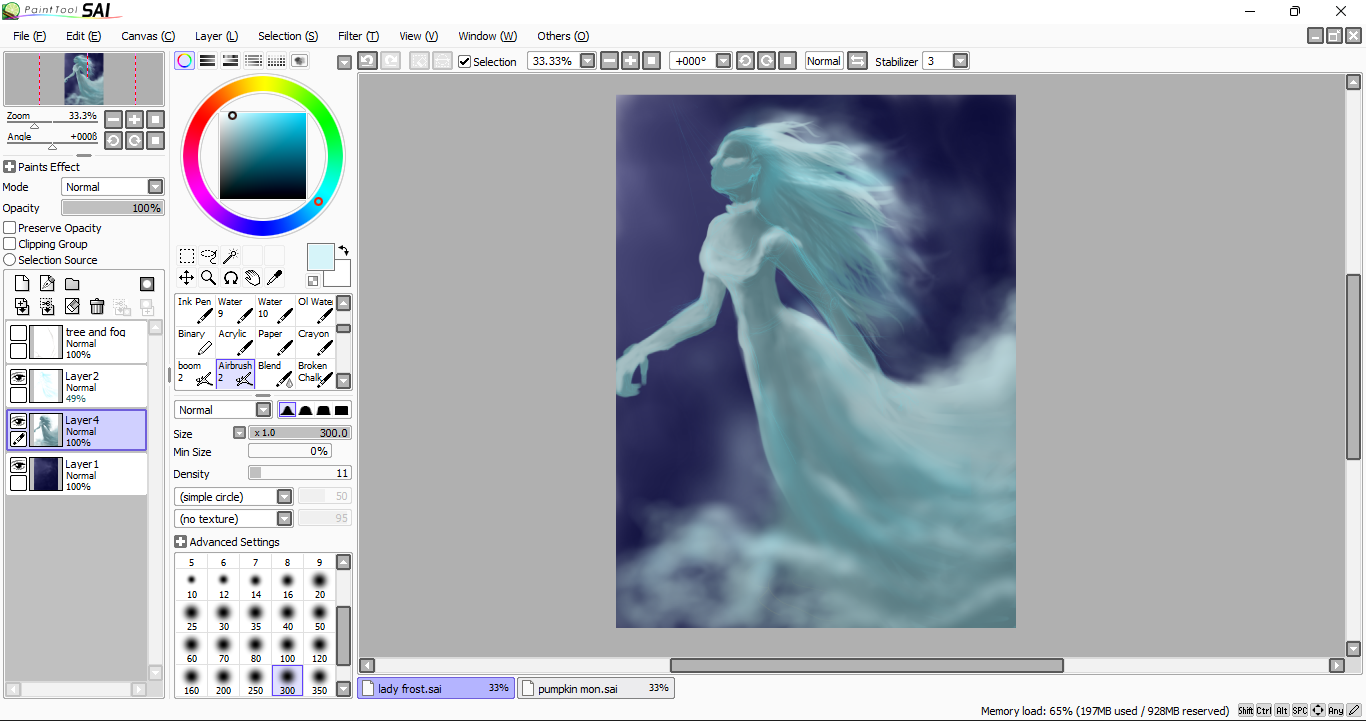Toggle the HSV slider panel
The height and width of the screenshot is (721, 1366).
pos(230,61)
